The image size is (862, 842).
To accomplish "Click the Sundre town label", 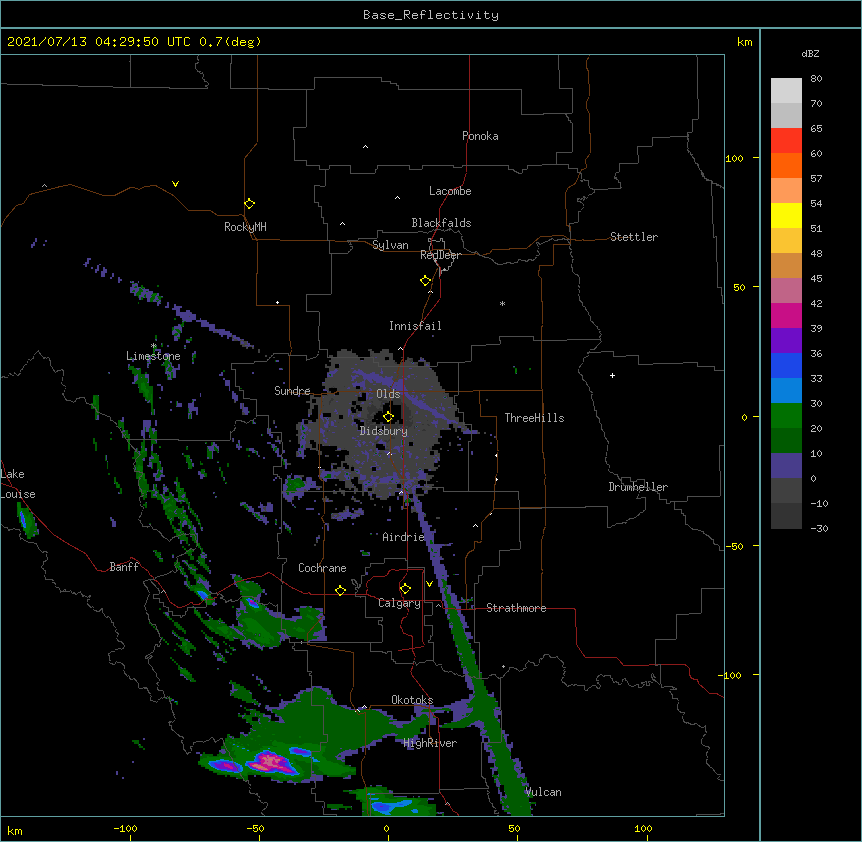I will pos(292,391).
